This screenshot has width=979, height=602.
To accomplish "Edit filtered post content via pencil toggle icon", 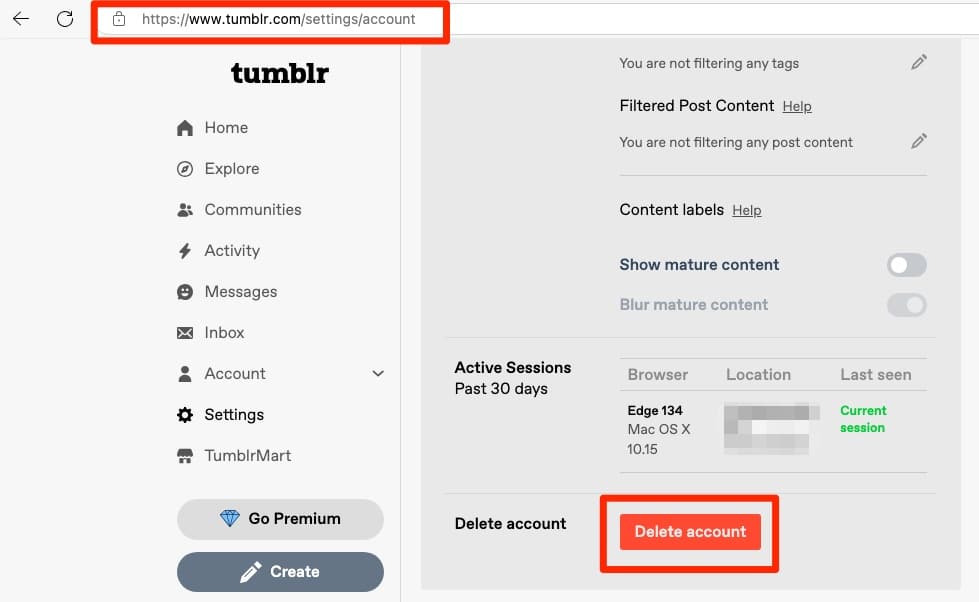I will pos(919,141).
